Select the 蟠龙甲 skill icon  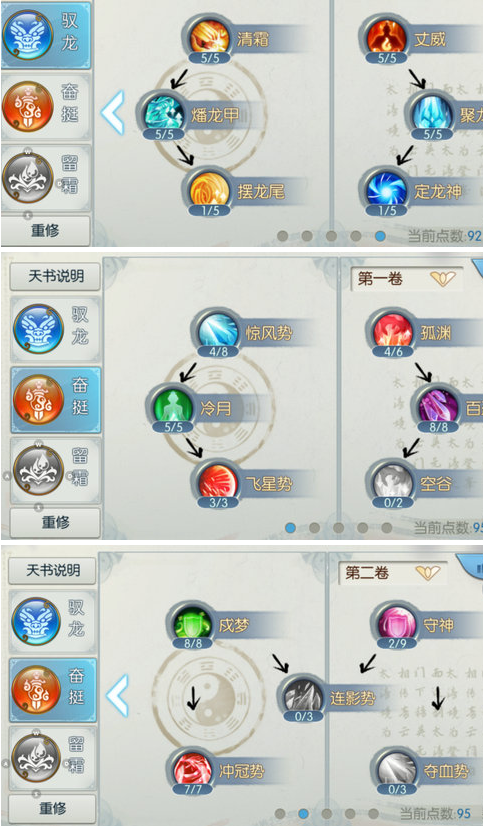164,114
